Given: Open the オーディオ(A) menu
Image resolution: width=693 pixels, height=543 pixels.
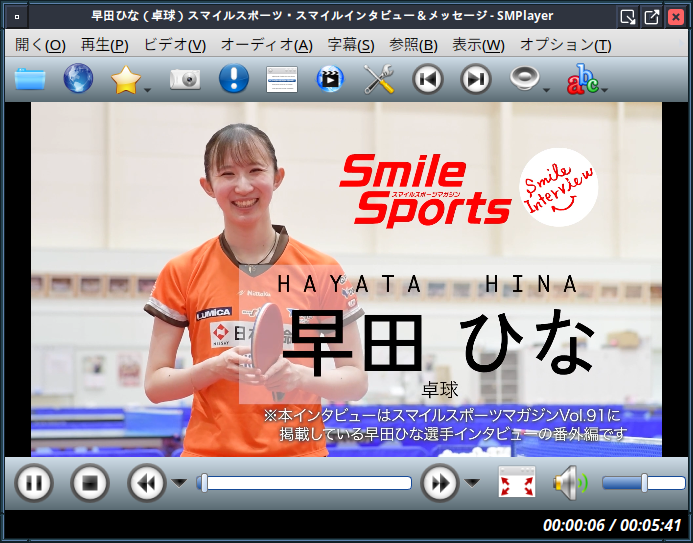Looking at the screenshot, I should (267, 45).
